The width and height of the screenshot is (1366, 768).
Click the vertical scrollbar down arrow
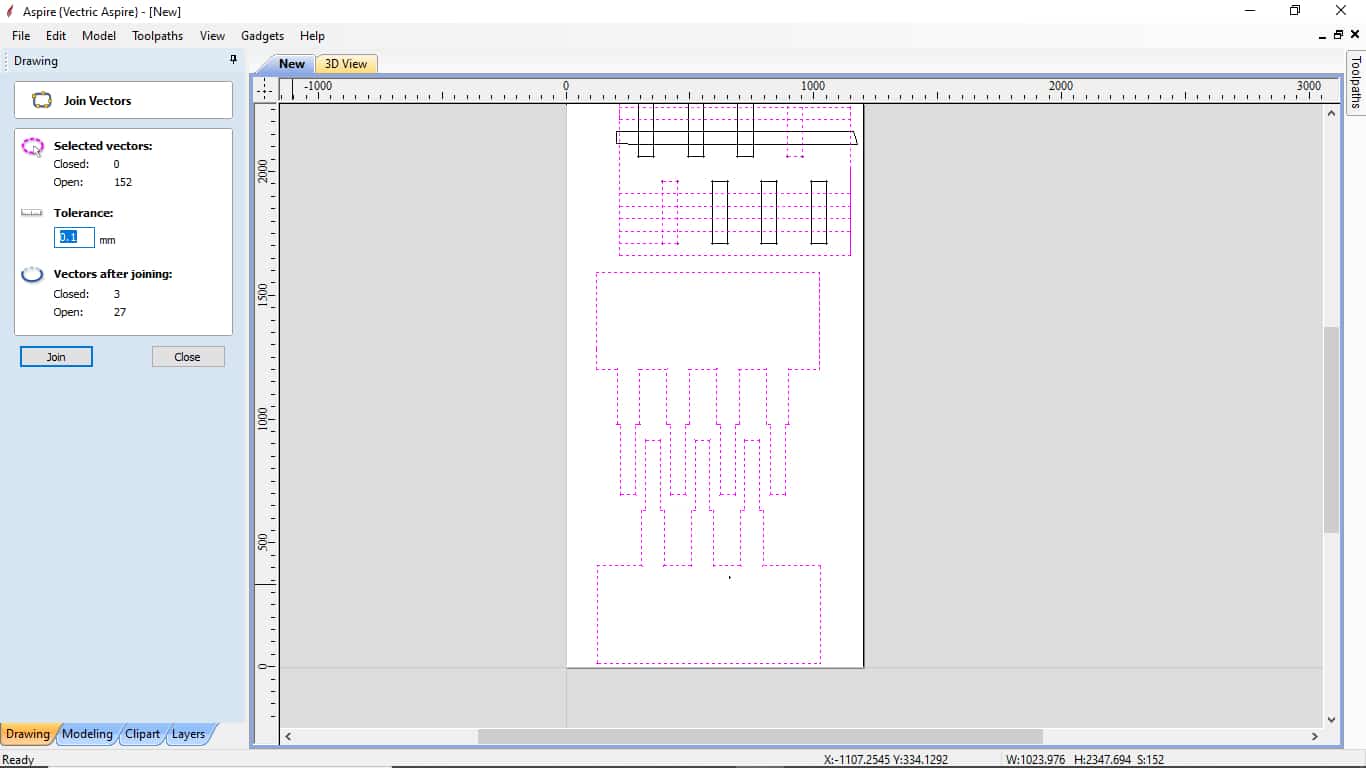tap(1331, 719)
